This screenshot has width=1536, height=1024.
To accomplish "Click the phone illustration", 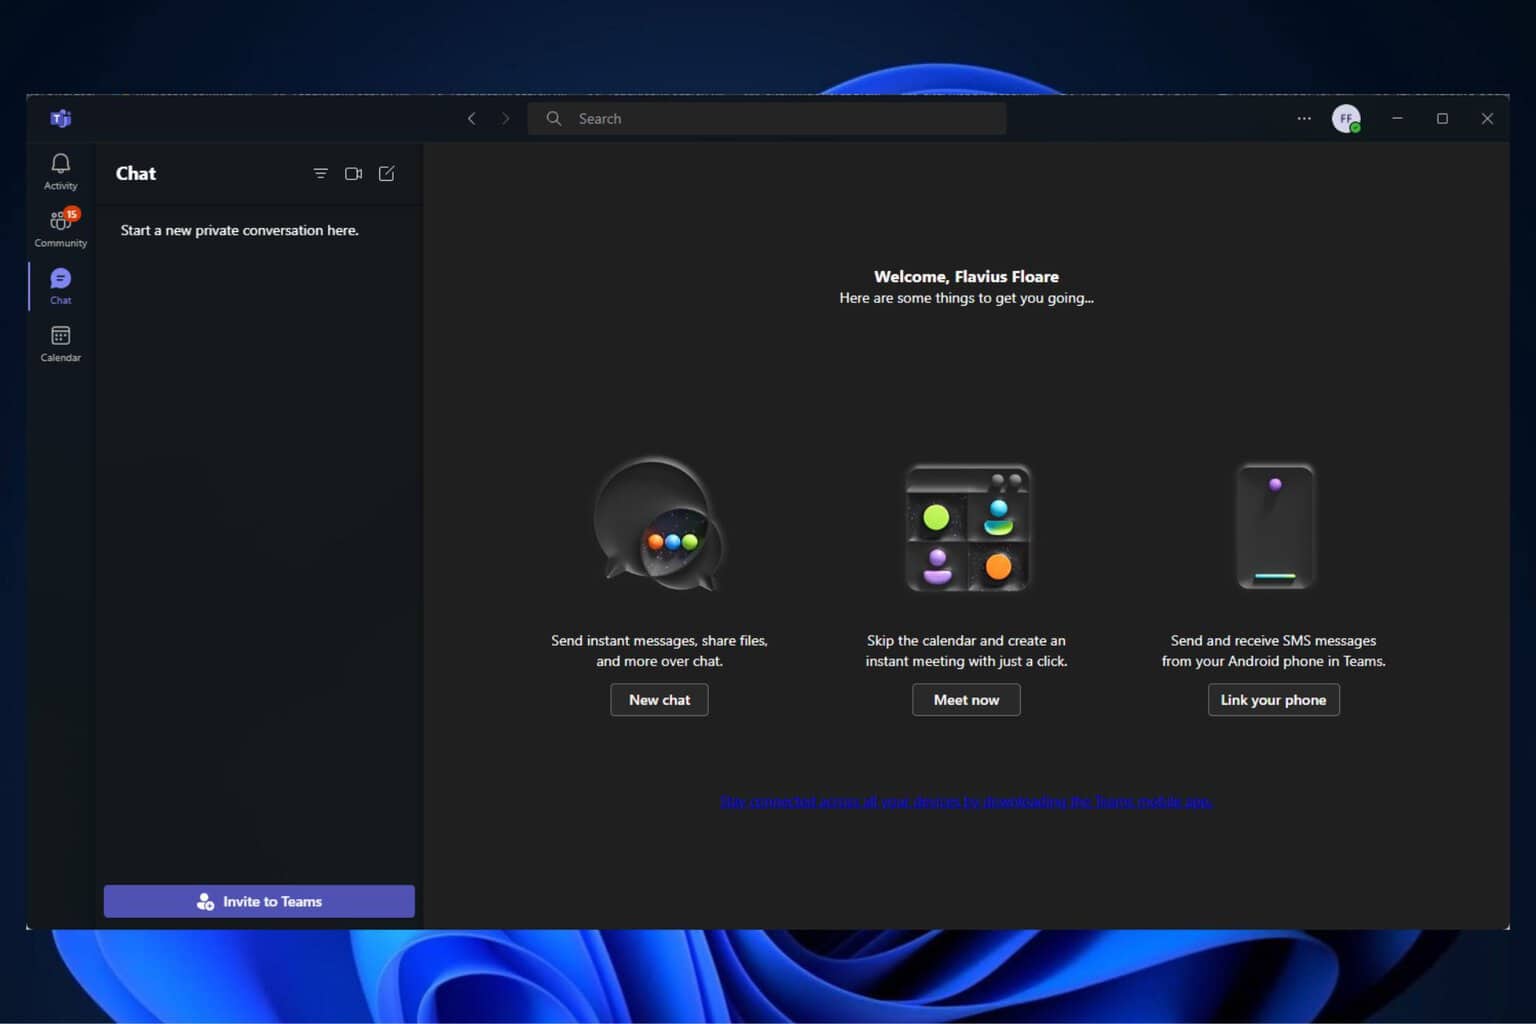I will point(1275,526).
